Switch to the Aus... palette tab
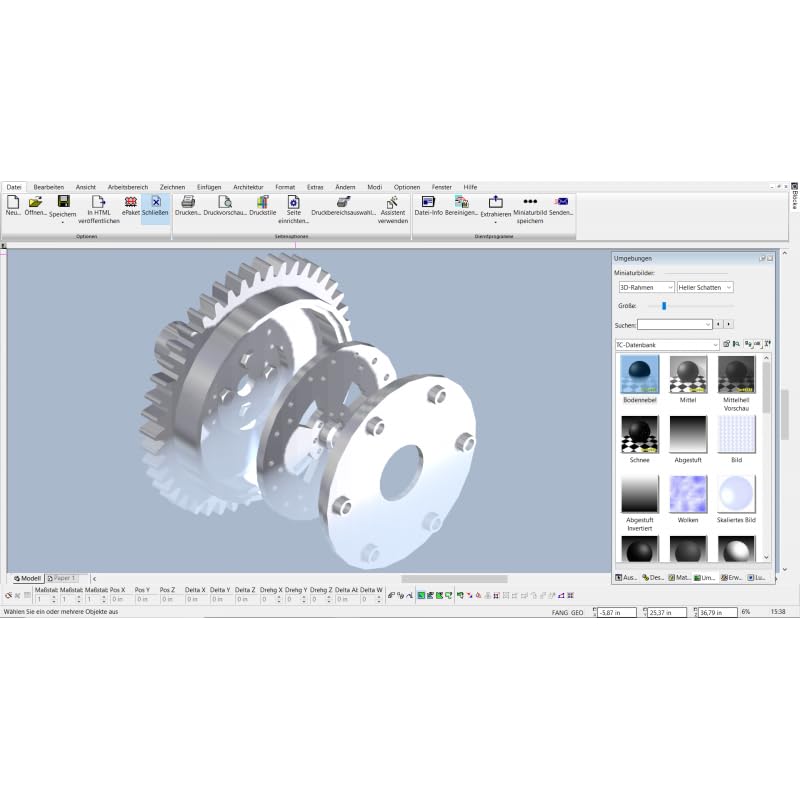 click(626, 578)
